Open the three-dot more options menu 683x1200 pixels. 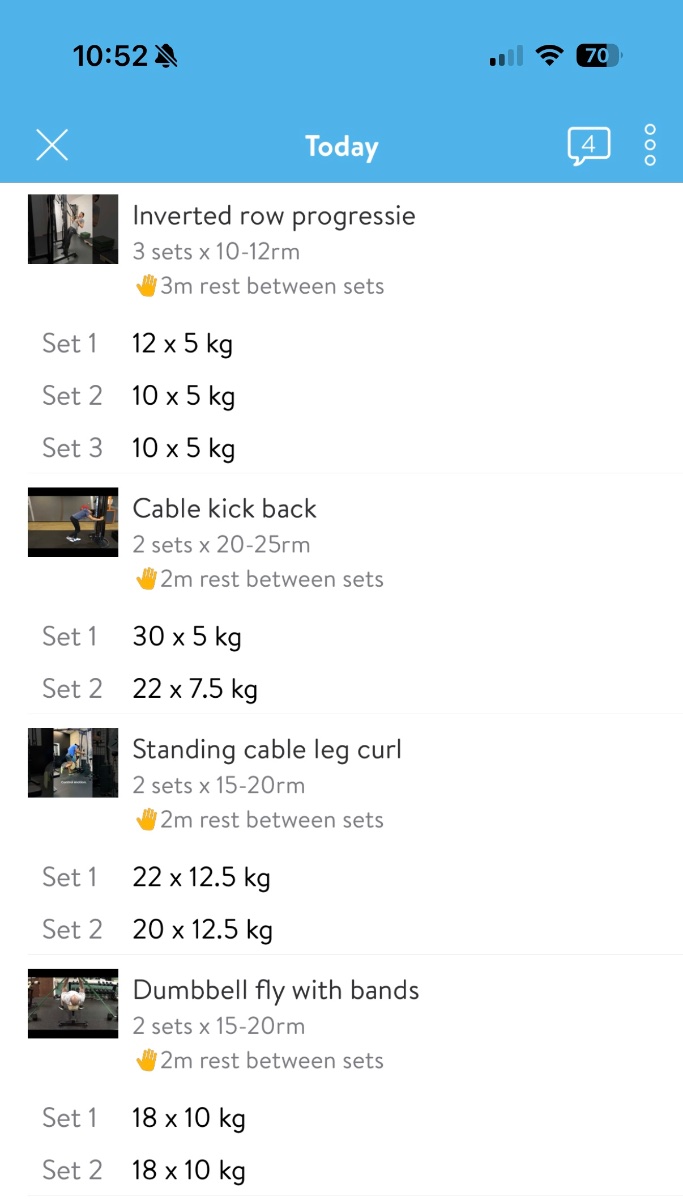(650, 146)
